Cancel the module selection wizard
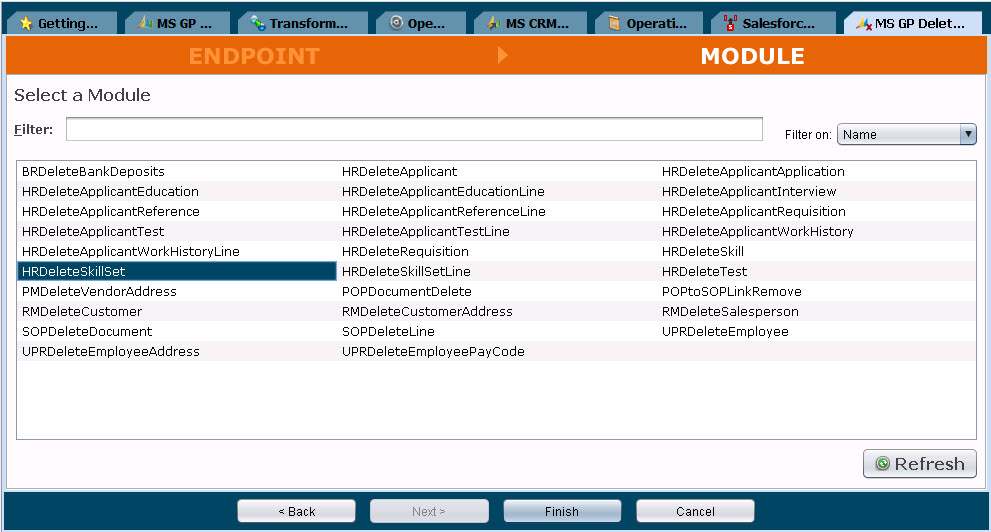The image size is (991, 532). pos(695,511)
